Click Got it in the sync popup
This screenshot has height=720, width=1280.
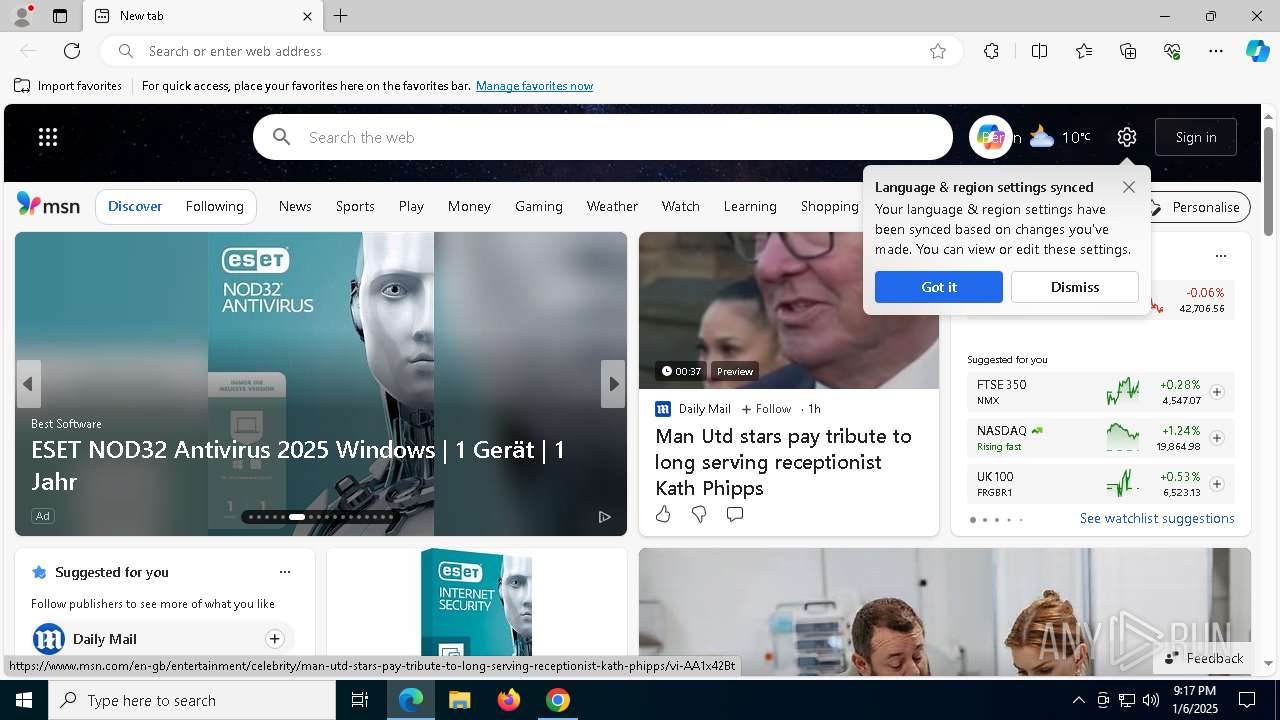tap(939, 287)
